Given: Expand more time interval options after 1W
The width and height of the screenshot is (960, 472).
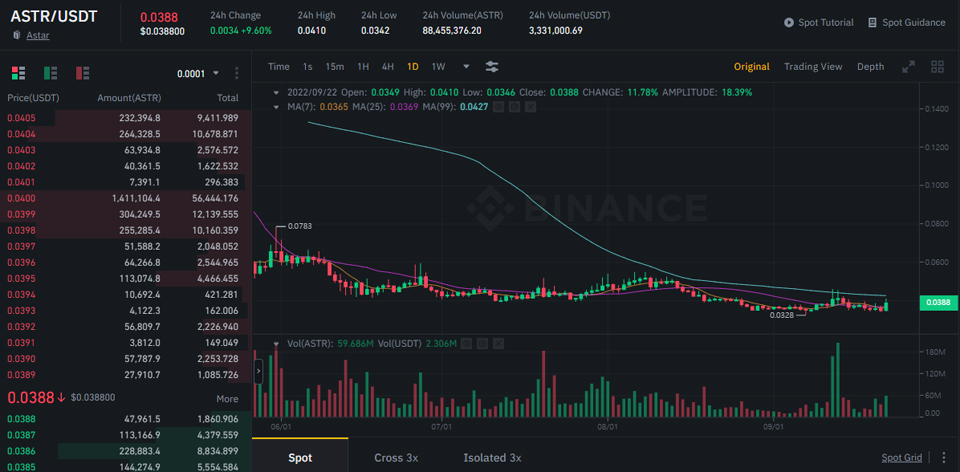Looking at the screenshot, I should click(x=456, y=67).
